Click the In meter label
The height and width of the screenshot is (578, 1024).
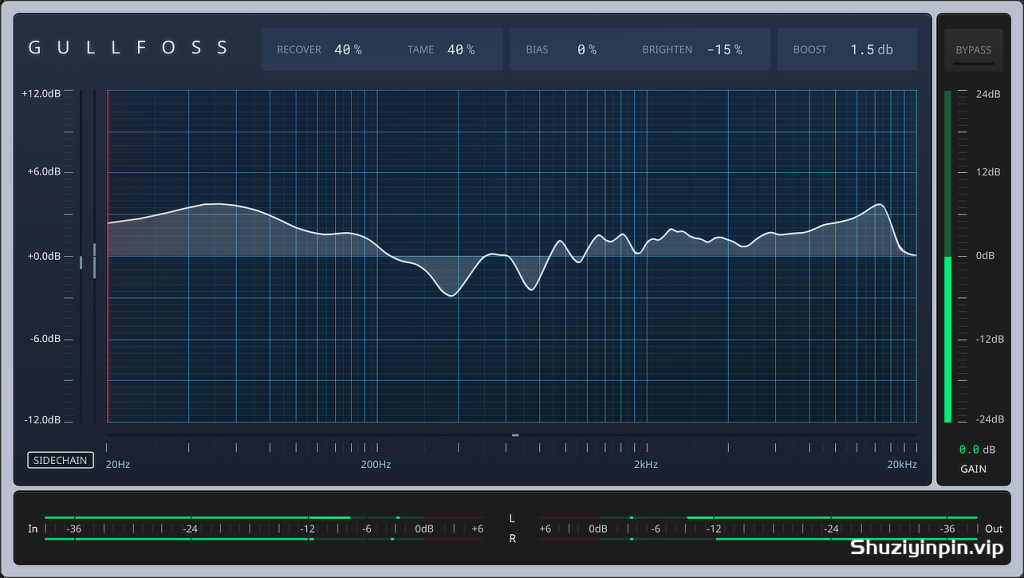pos(33,529)
